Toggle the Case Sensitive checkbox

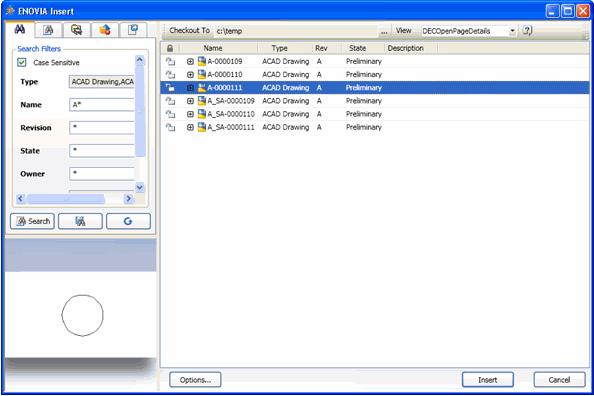tap(22, 63)
